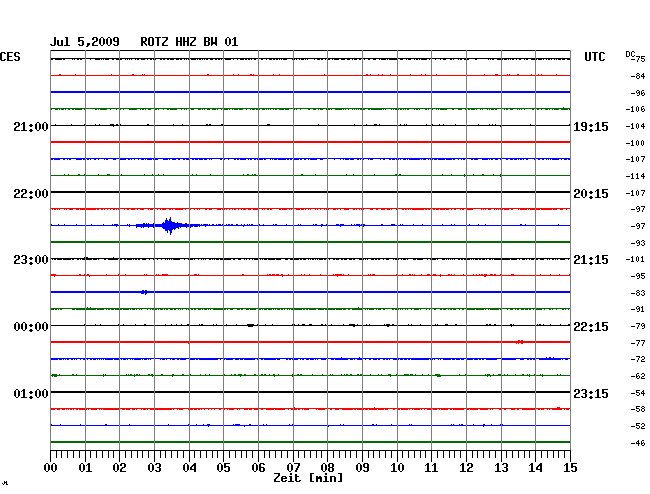Select the DC value -58
Image resolution: width=650 pixels, height=494 pixels.
[x=638, y=409]
